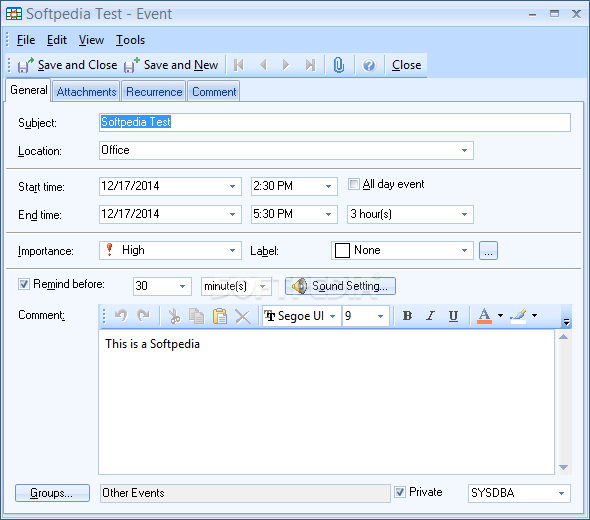Screen dimensions: 590x520
Task: Click the comment scrollbar up arrow
Action: tap(564, 337)
